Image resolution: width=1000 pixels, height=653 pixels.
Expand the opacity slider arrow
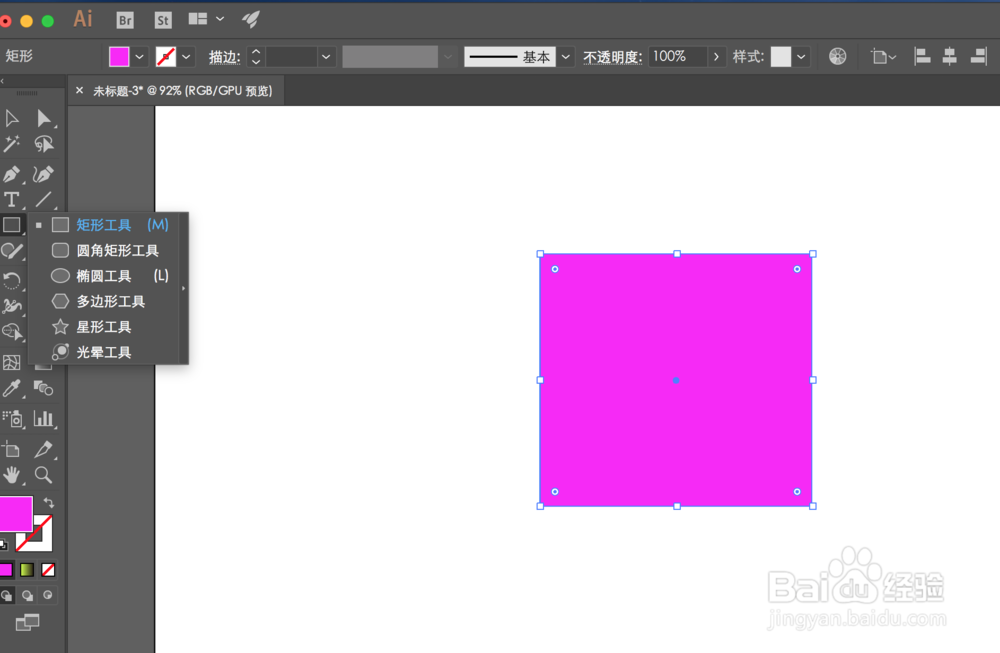(716, 57)
